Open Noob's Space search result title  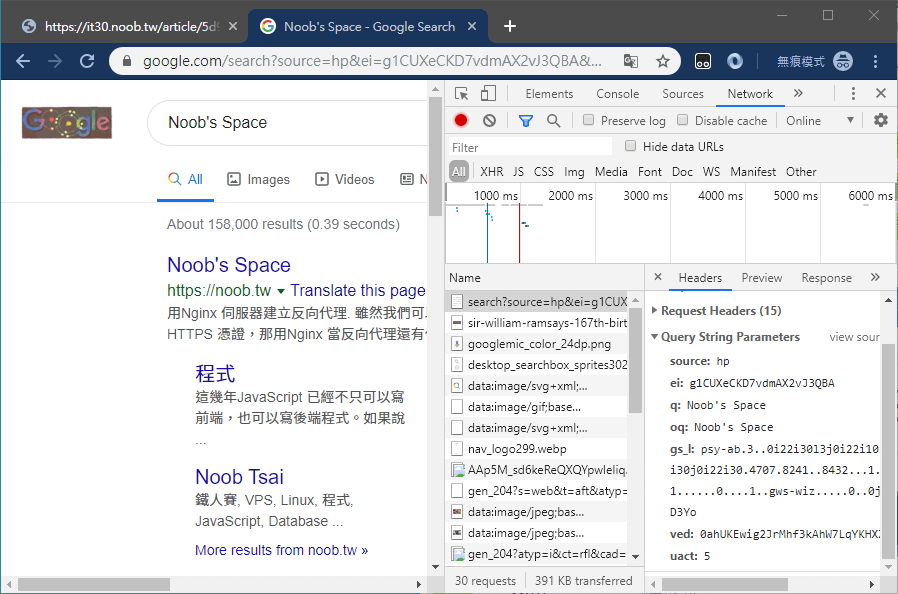[229, 265]
